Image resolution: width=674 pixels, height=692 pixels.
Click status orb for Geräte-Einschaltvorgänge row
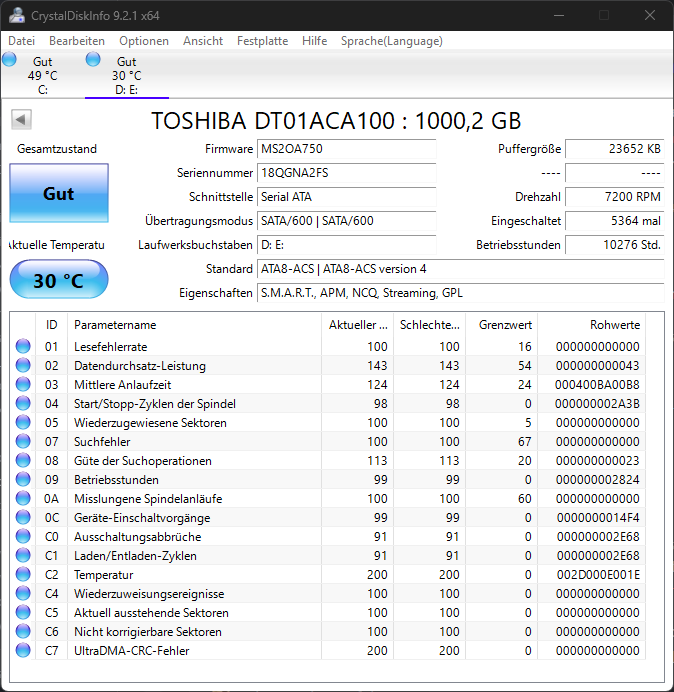point(23,517)
